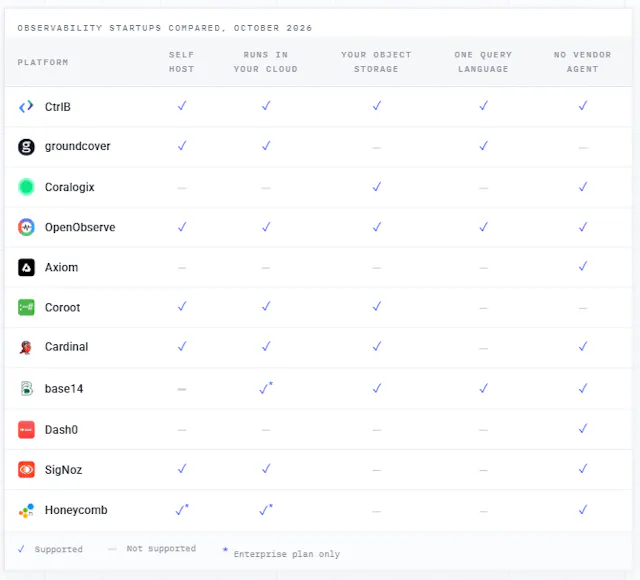Click the Coroot logo icon
640x580 pixels.
[x=26, y=307]
